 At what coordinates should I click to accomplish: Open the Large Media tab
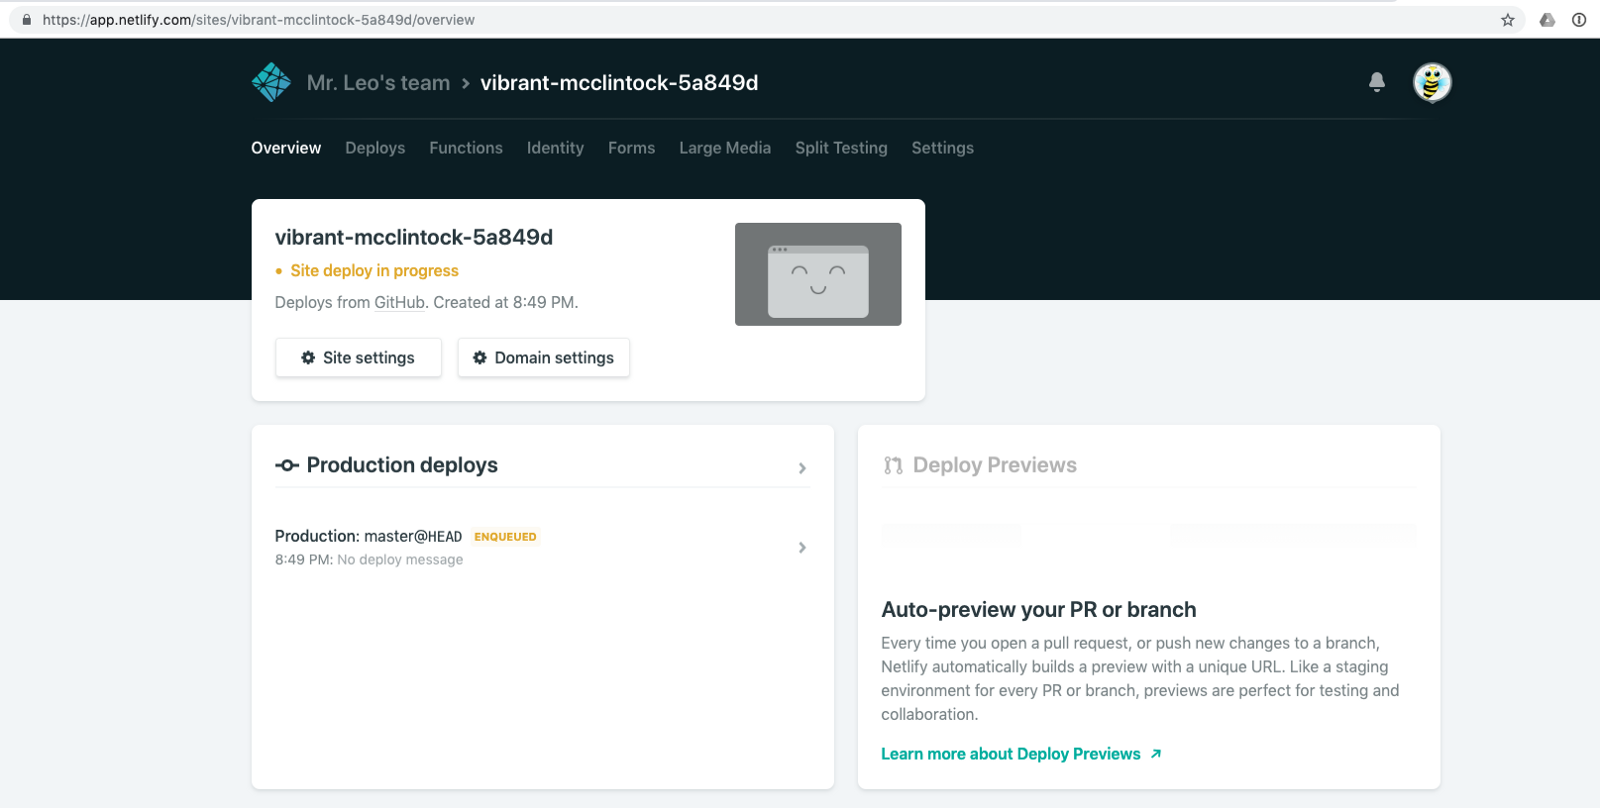pyautogui.click(x=725, y=148)
